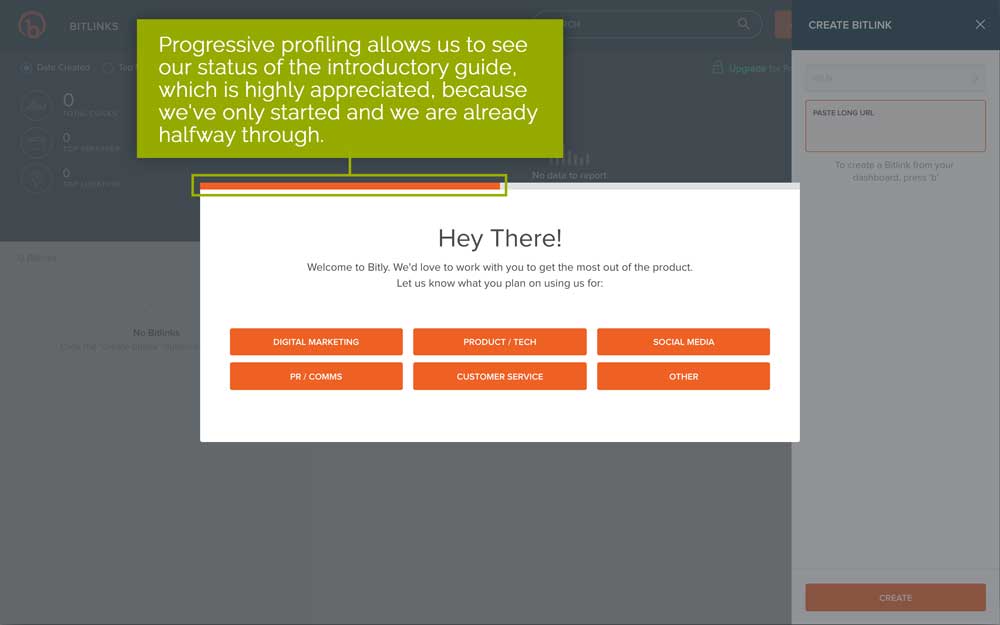Choose the Social Media option
The width and height of the screenshot is (1000, 625).
tap(683, 342)
